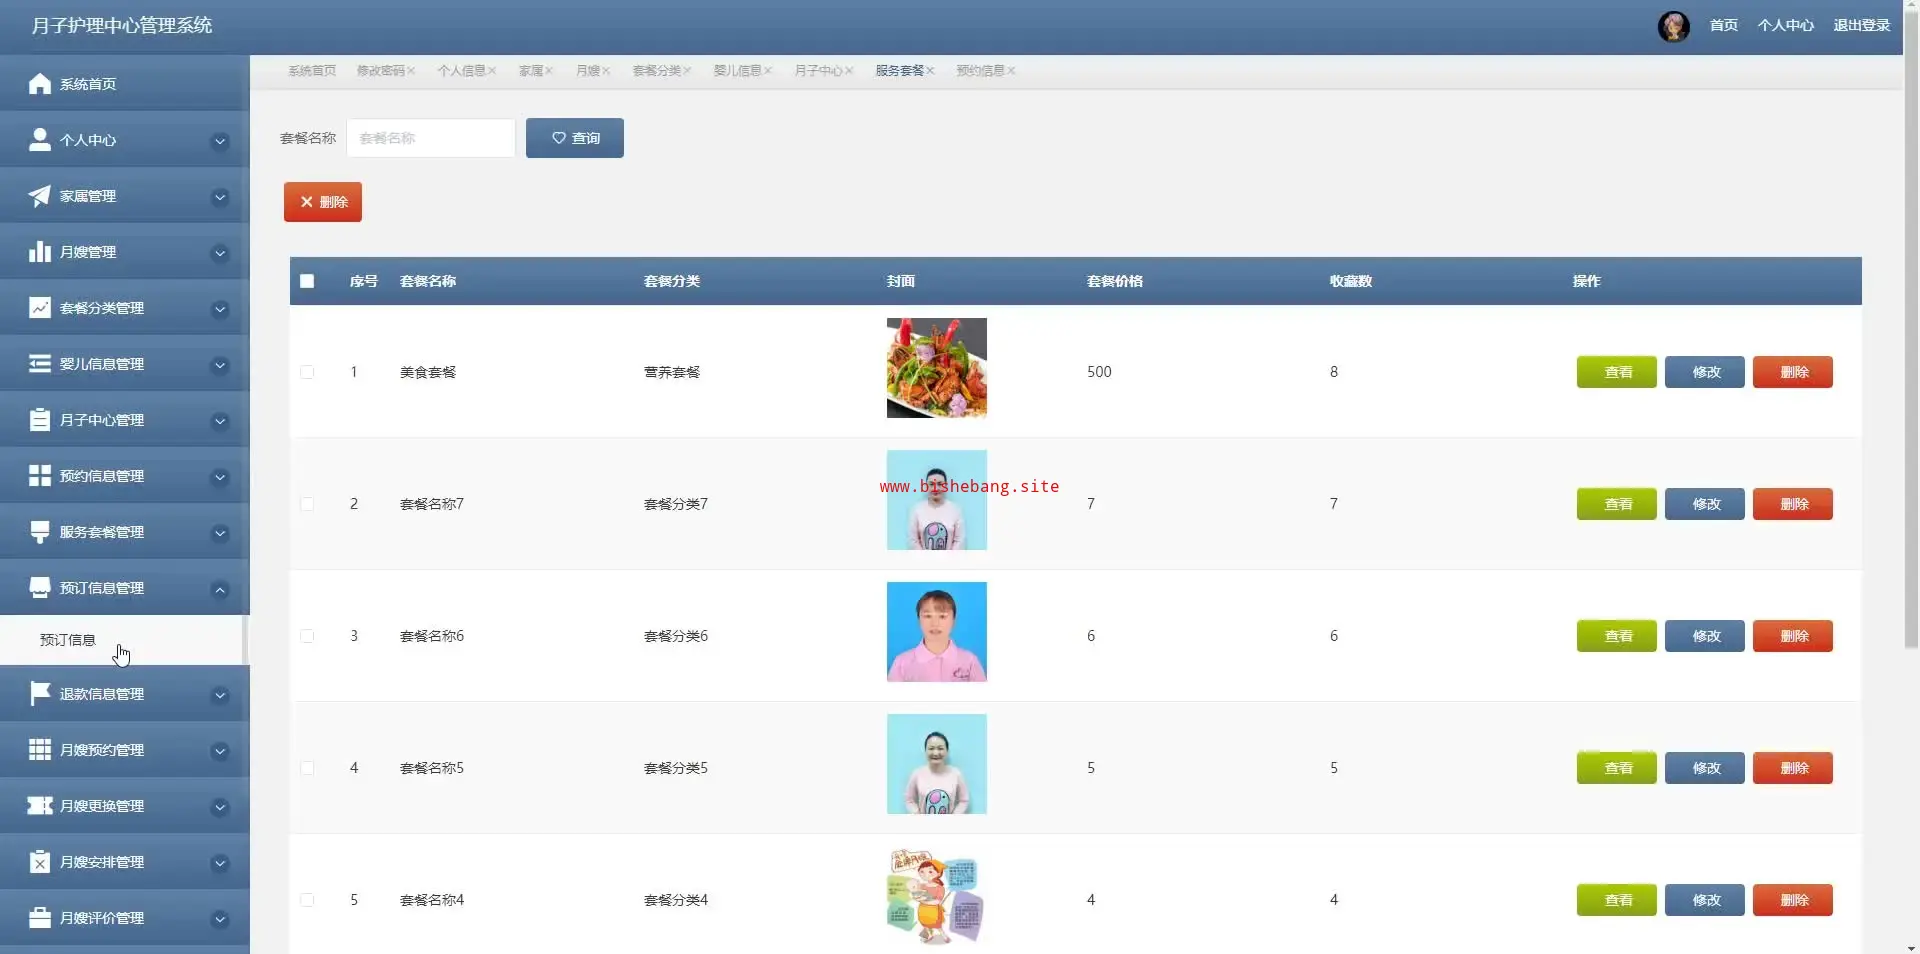Click the paper plane icon for 家属管理
Viewport: 1920px width, 954px height.
click(x=39, y=196)
